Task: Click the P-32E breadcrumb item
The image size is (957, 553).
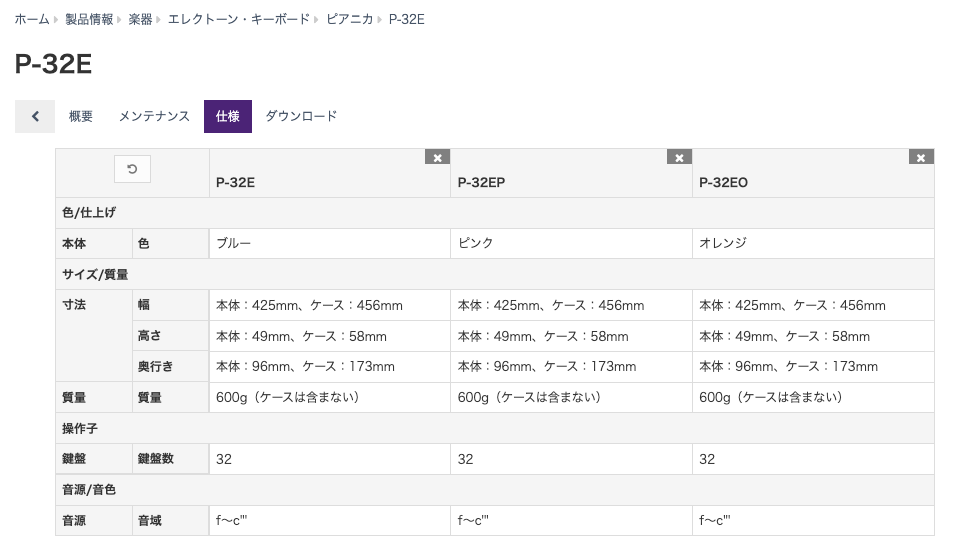Action: pos(406,20)
